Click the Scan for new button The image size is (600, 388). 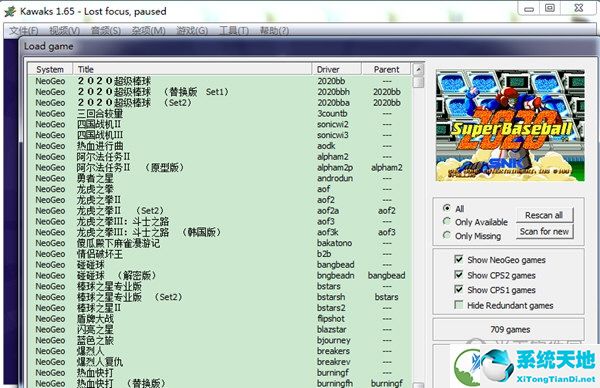545,231
